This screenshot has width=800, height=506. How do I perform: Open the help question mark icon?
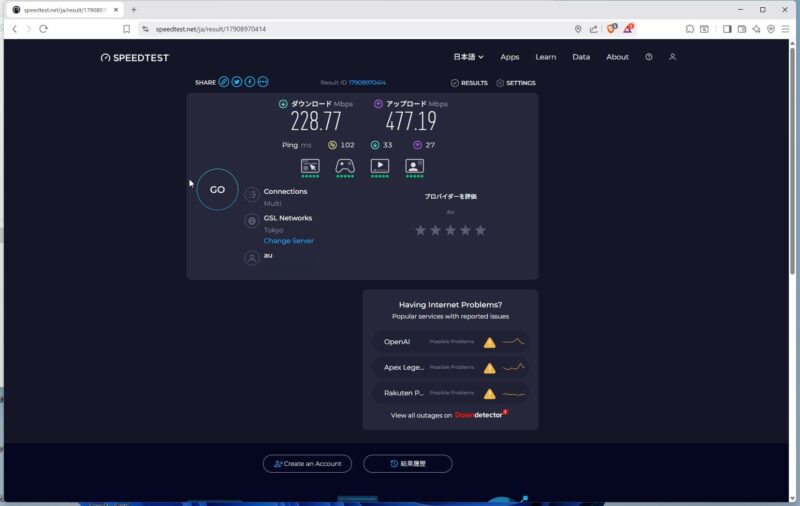point(648,57)
